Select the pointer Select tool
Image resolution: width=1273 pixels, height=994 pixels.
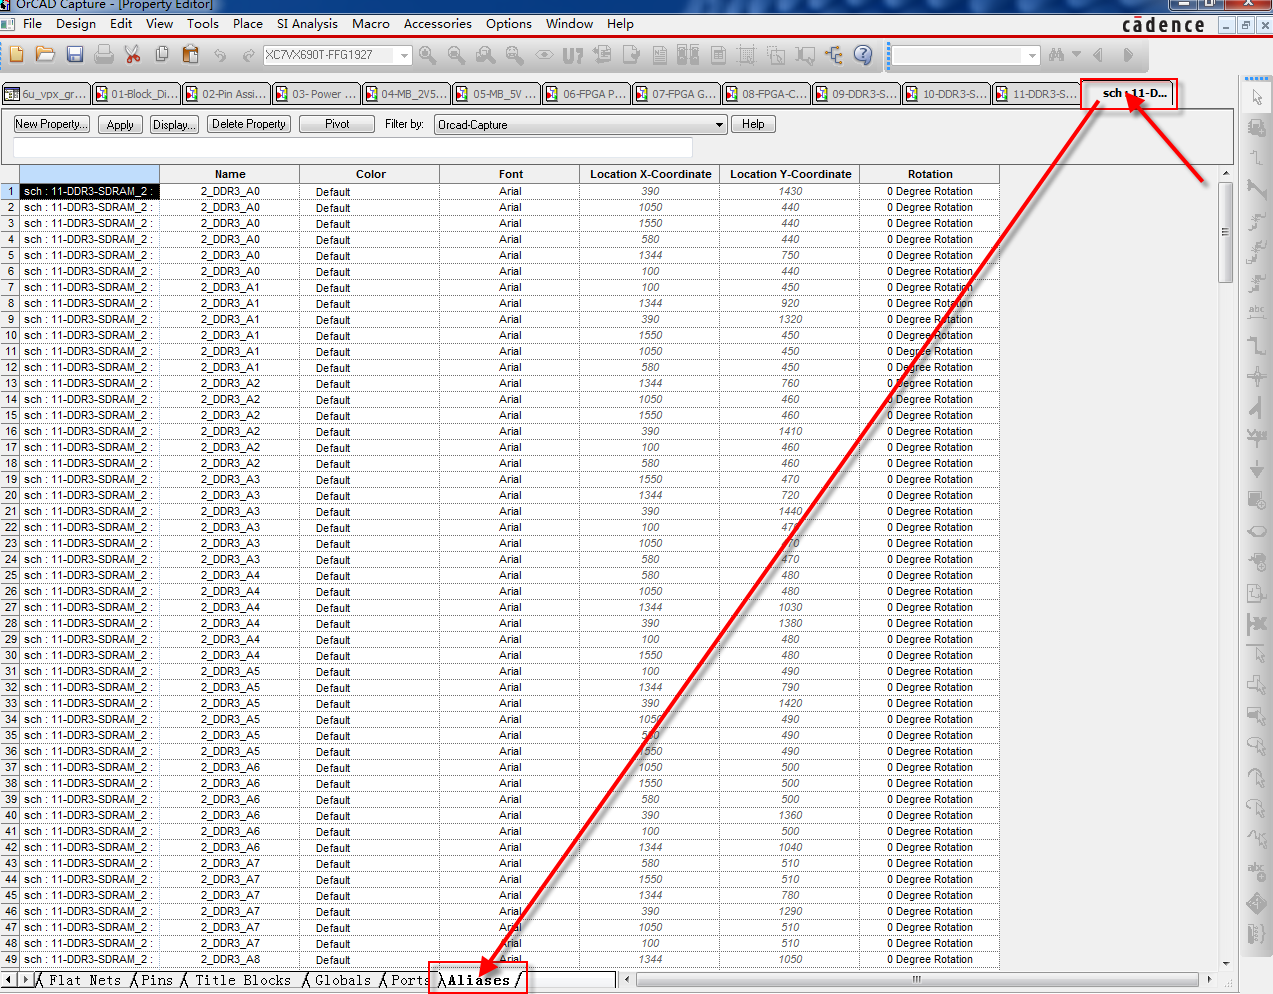pos(1257,97)
